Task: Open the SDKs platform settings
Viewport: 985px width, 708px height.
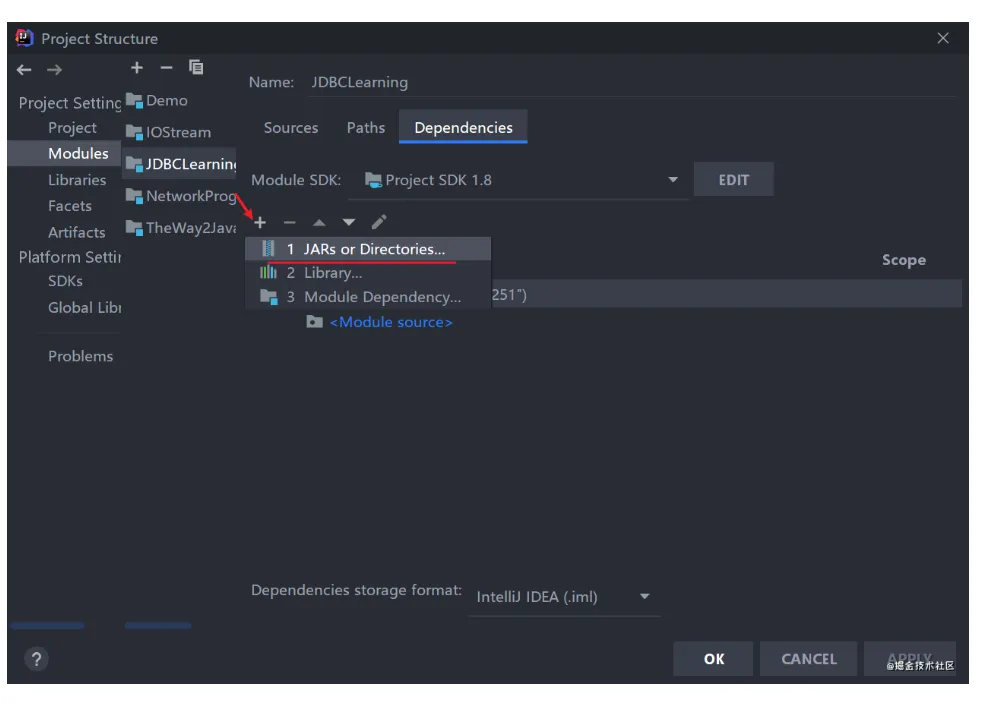Action: click(x=65, y=281)
